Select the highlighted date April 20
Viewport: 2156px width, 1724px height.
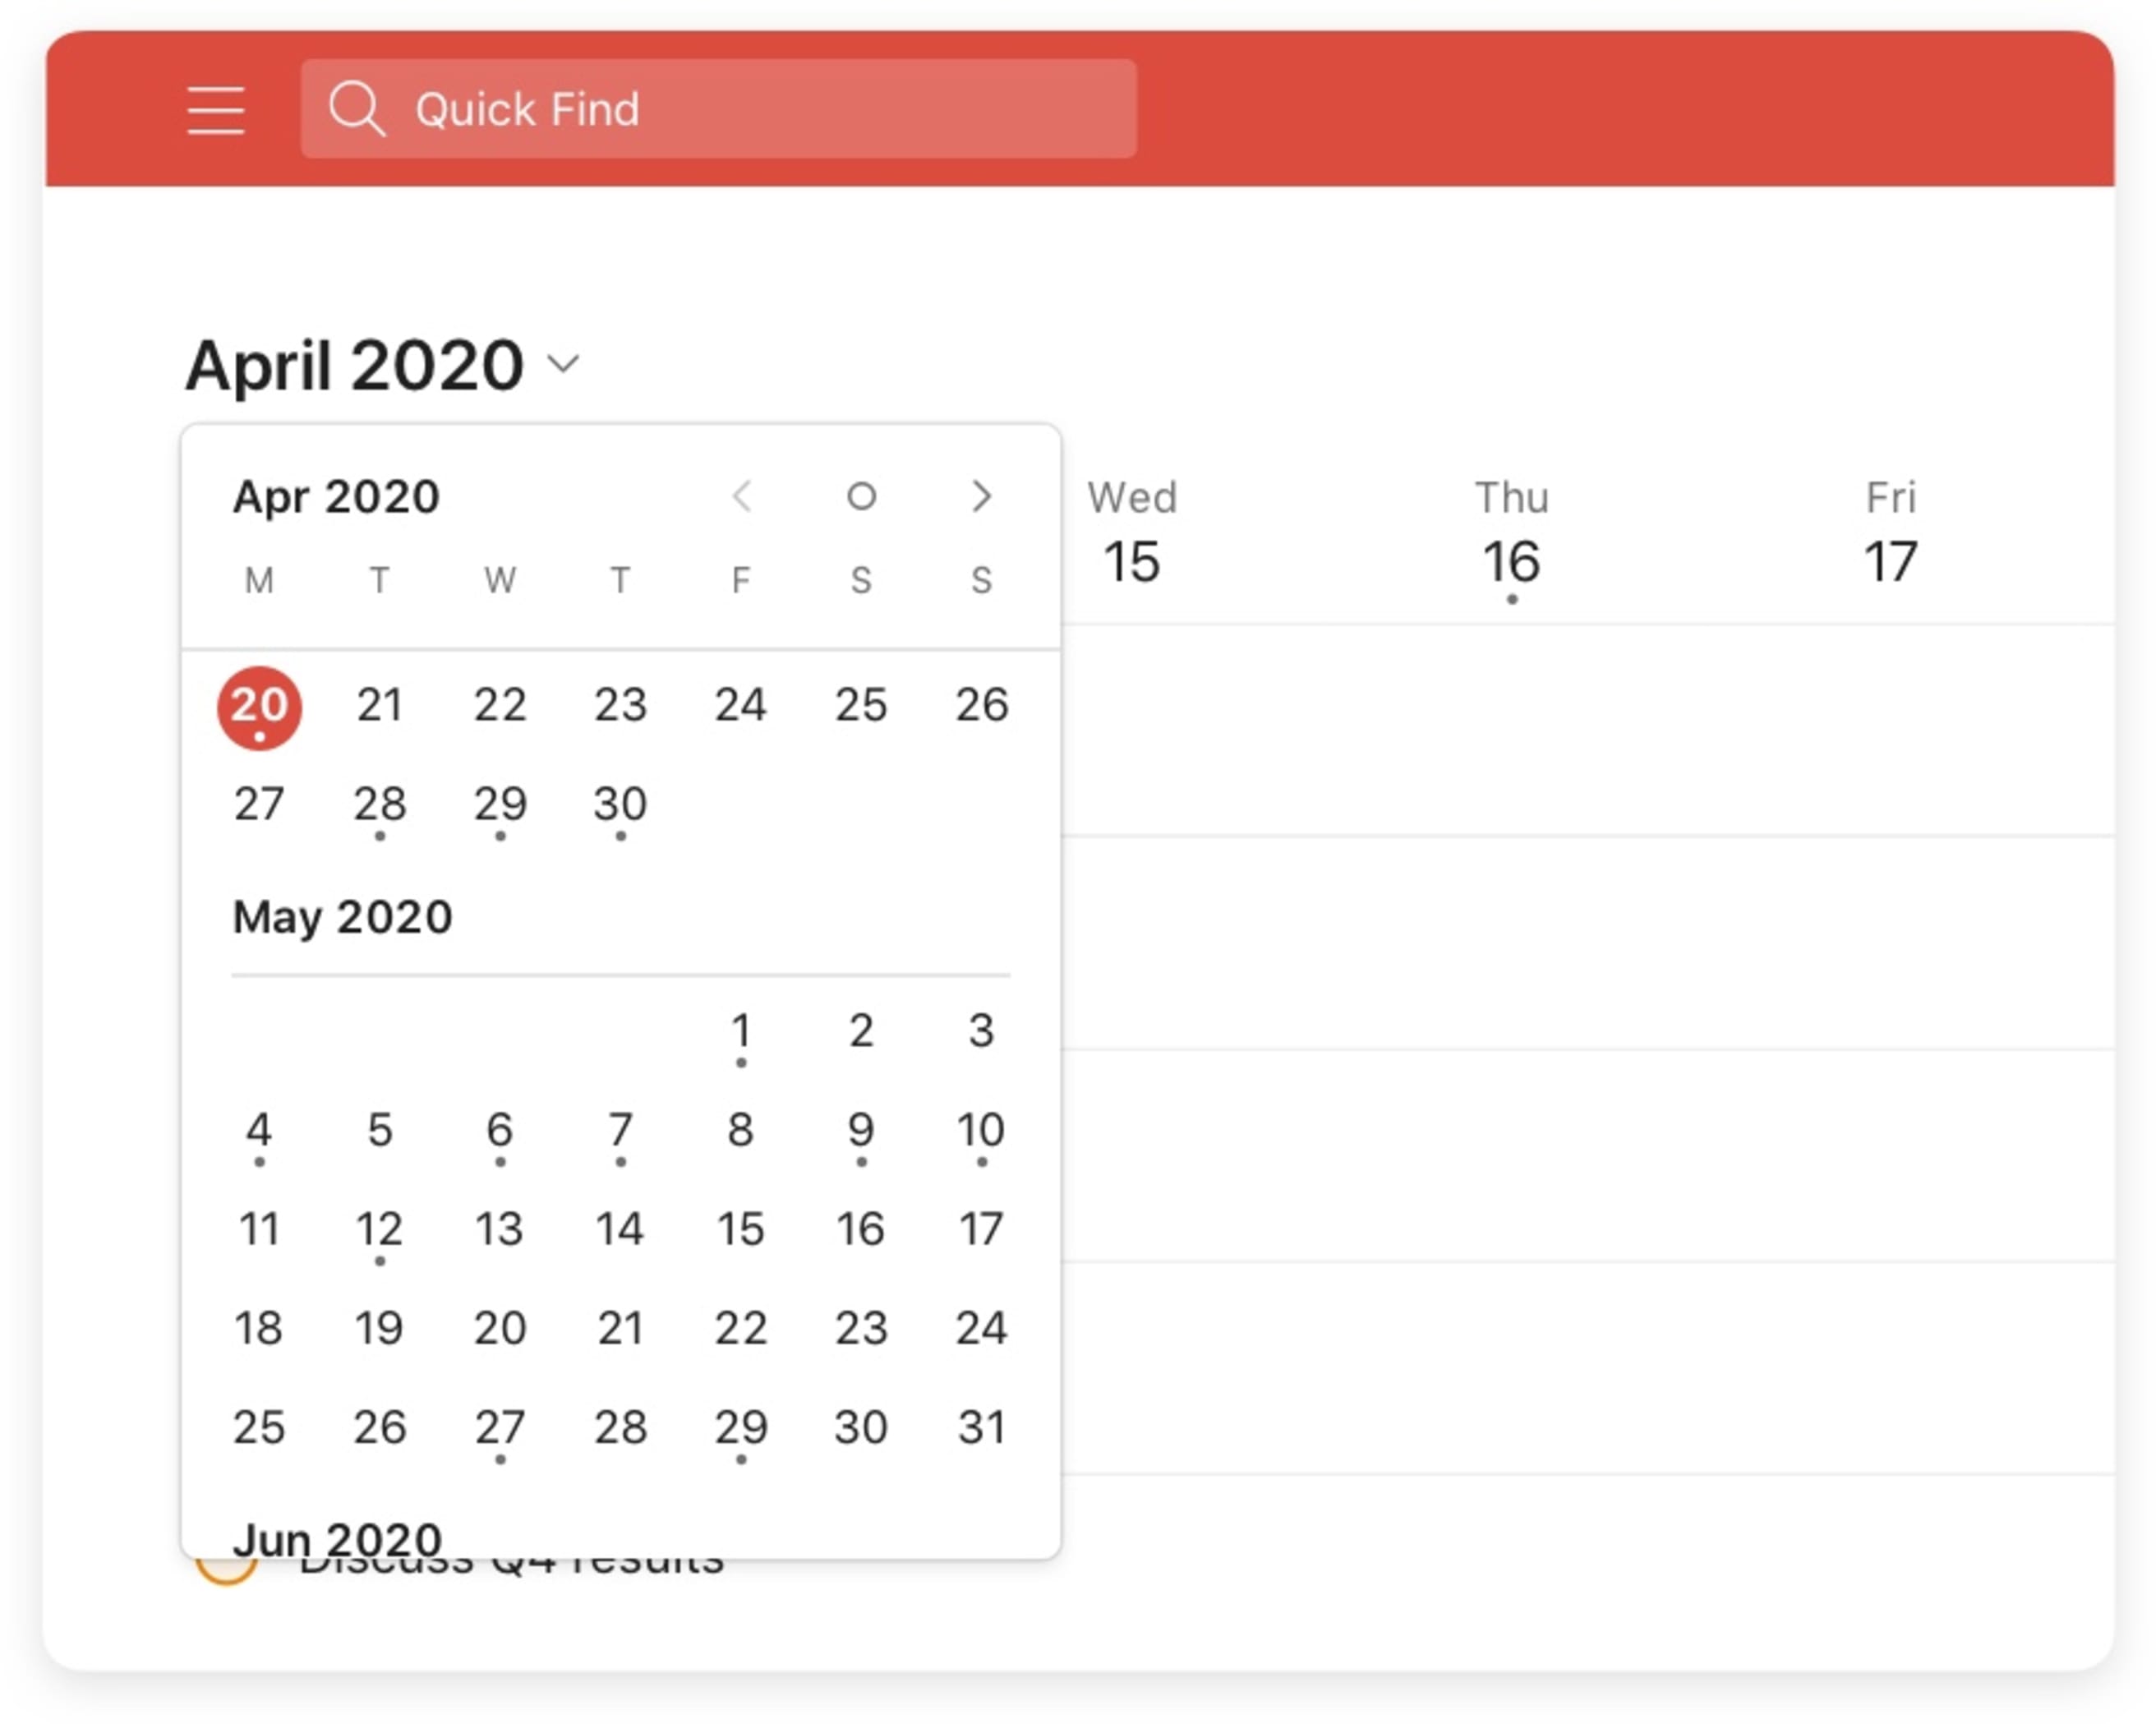click(x=258, y=705)
